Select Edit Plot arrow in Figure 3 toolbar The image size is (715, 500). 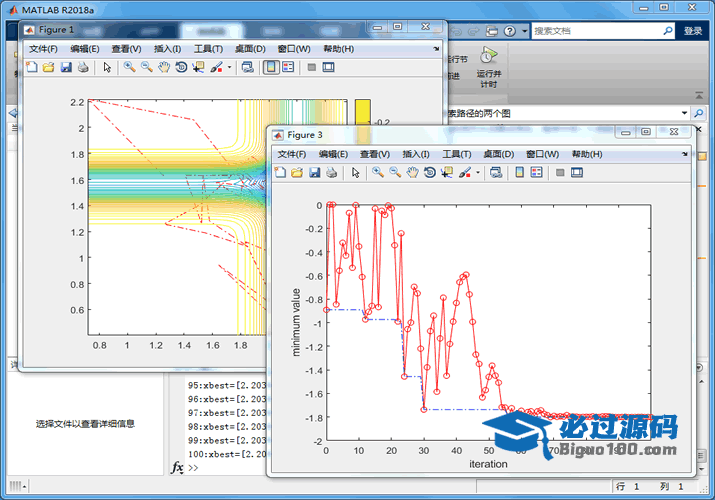click(x=356, y=173)
